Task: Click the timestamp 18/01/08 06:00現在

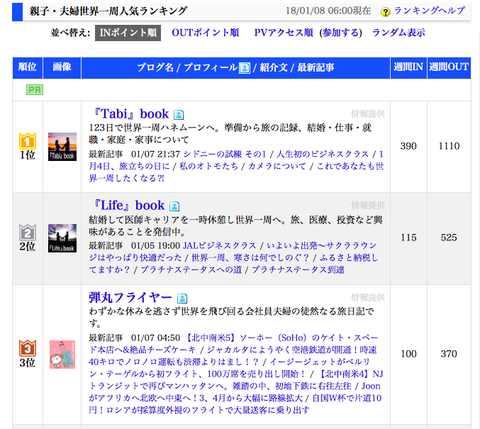Action: (x=328, y=11)
